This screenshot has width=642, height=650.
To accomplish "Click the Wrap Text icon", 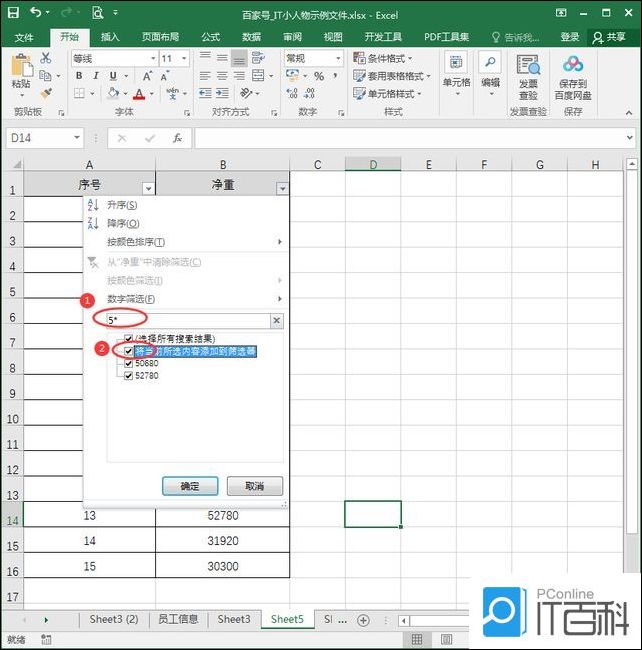I will (258, 57).
